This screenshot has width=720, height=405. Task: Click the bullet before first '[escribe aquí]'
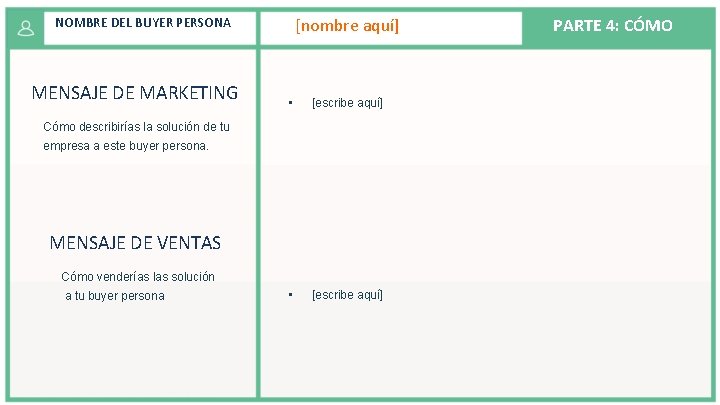(x=290, y=102)
